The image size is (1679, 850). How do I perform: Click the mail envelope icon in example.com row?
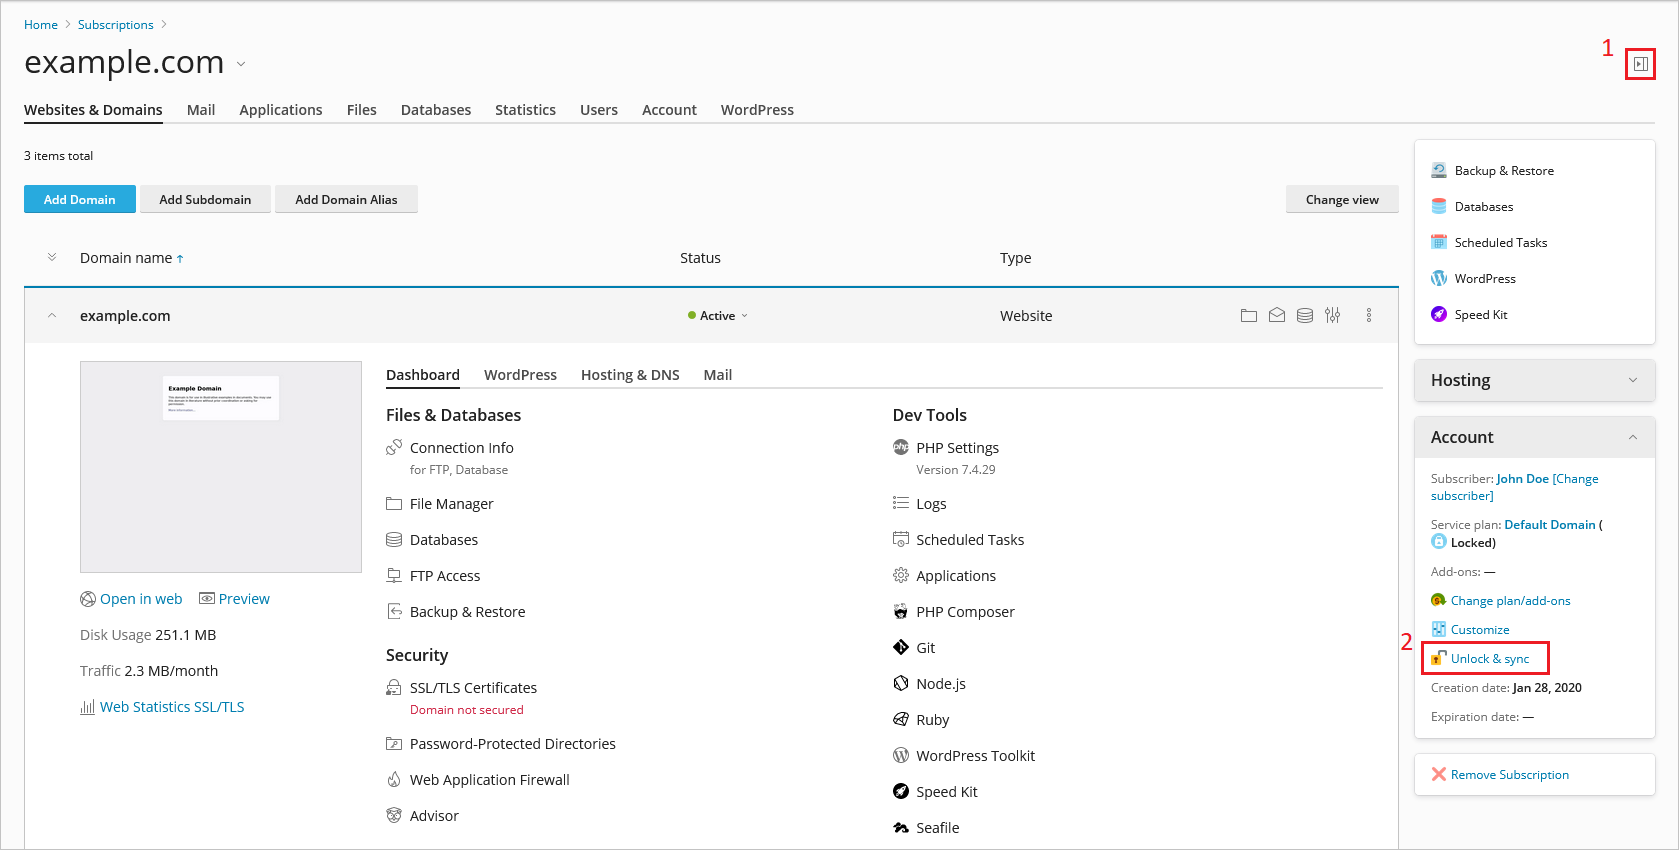coord(1277,316)
